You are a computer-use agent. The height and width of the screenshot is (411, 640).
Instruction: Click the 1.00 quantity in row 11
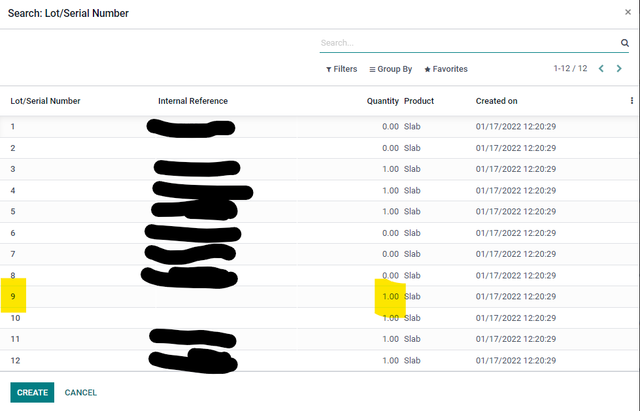(x=391, y=339)
